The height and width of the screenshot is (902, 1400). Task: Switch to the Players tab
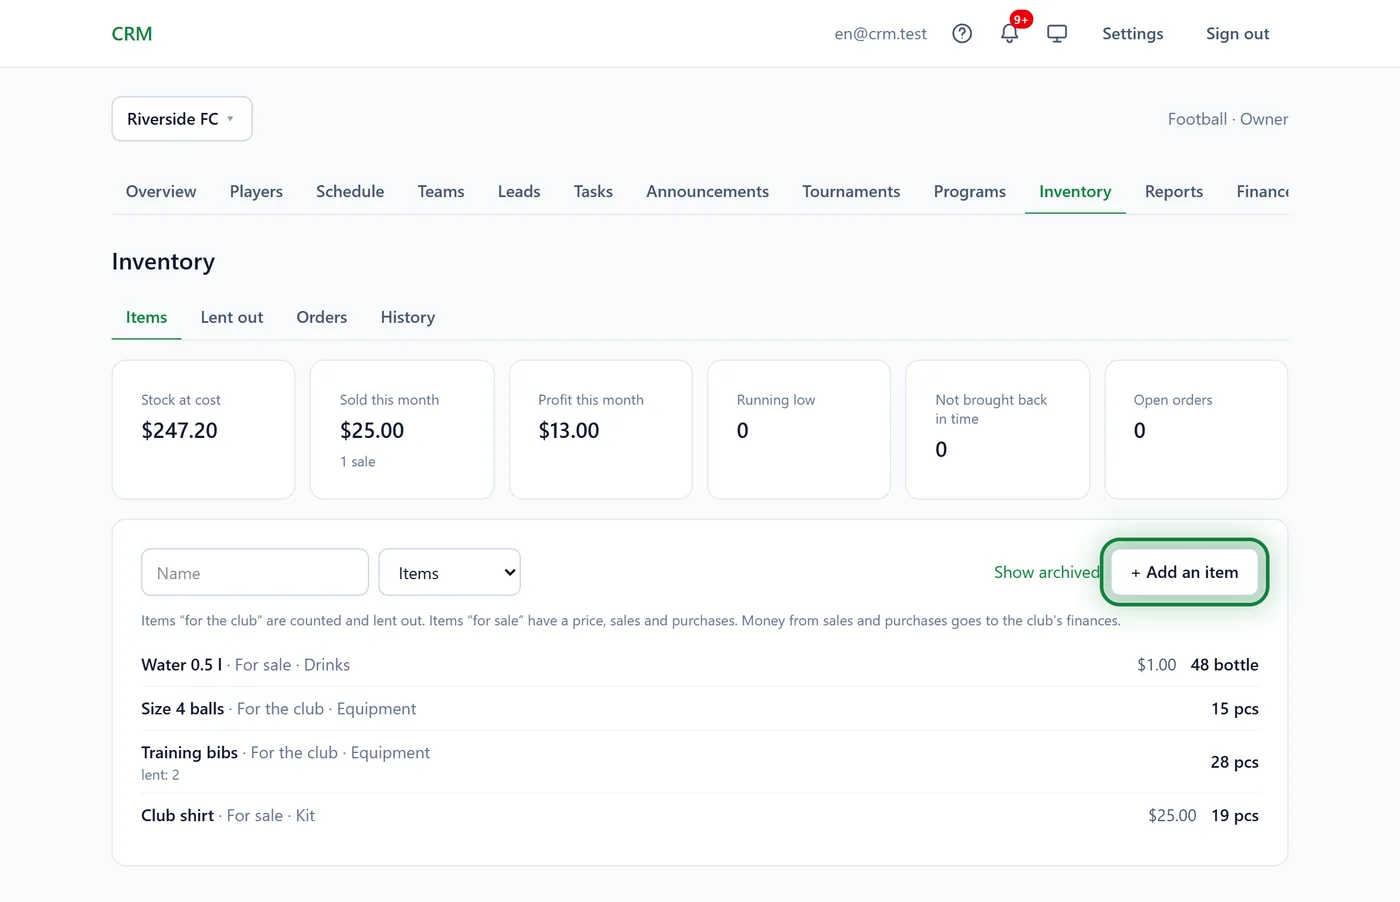(256, 191)
